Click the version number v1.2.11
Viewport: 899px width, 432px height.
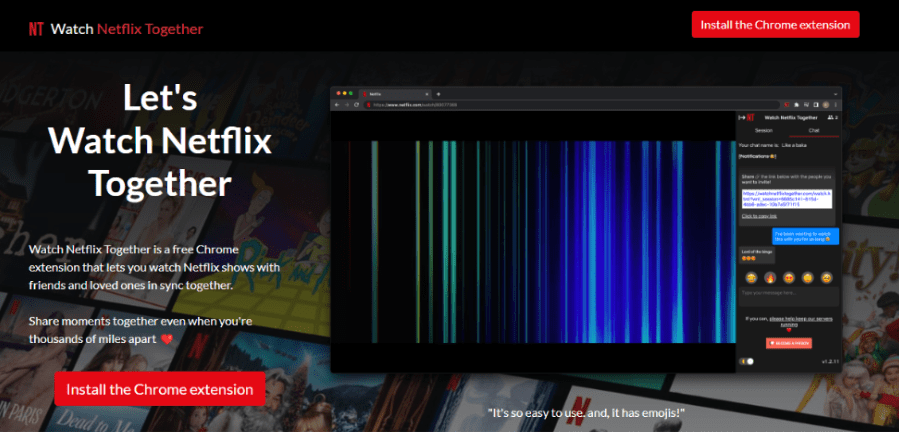pyautogui.click(x=830, y=361)
